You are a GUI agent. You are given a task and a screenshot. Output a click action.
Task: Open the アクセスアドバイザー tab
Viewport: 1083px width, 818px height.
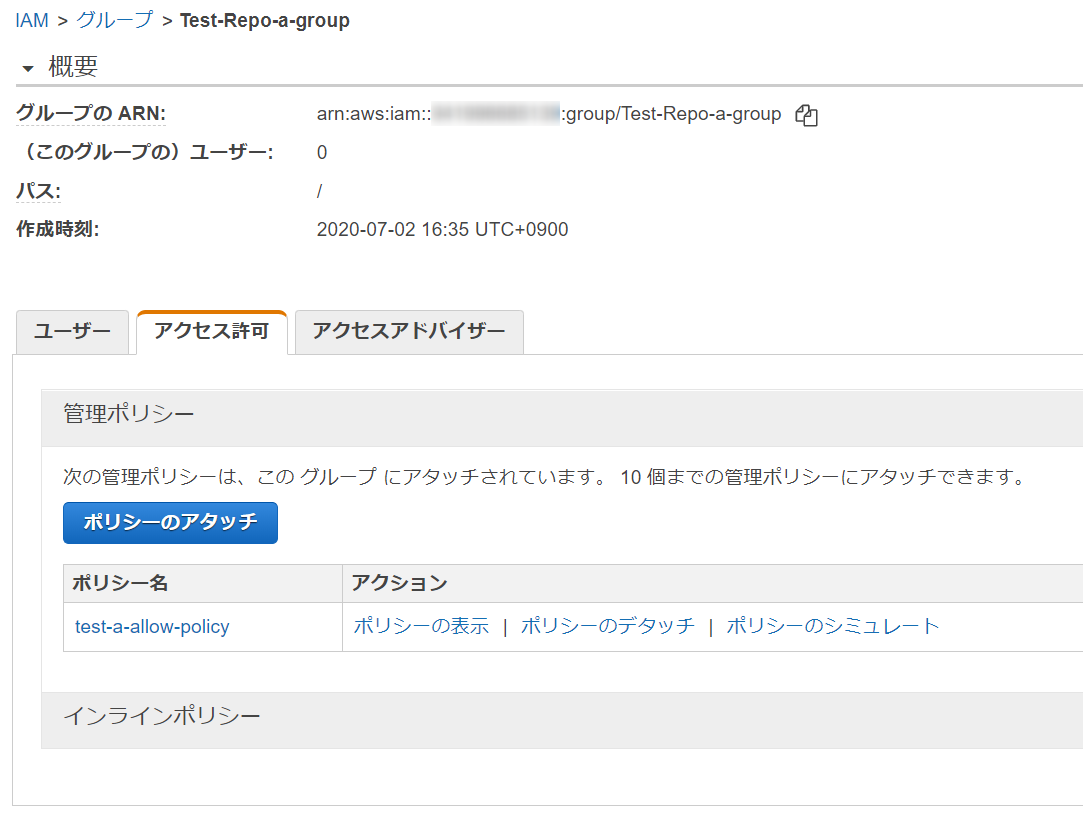409,332
